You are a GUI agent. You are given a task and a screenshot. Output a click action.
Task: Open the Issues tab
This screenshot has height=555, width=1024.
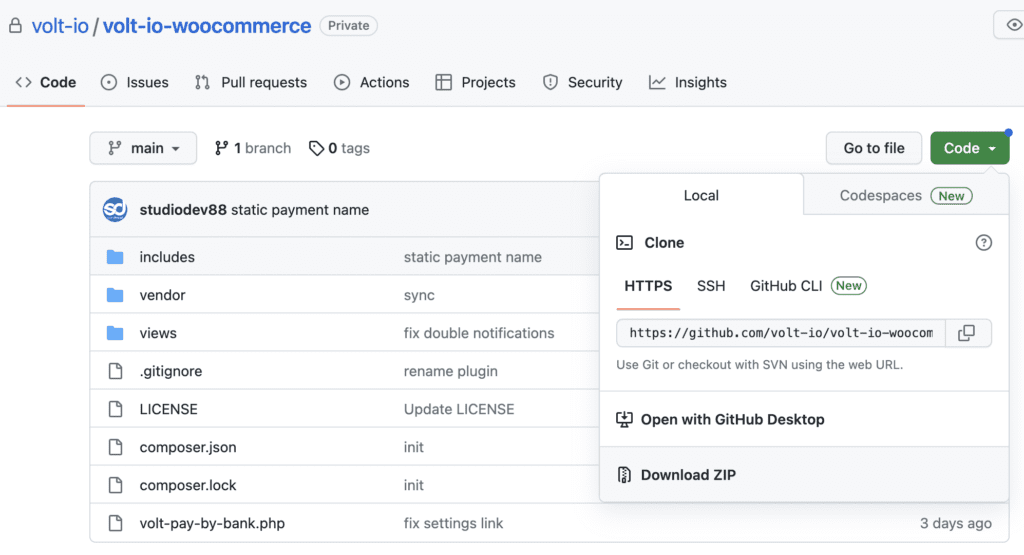pyautogui.click(x=135, y=82)
